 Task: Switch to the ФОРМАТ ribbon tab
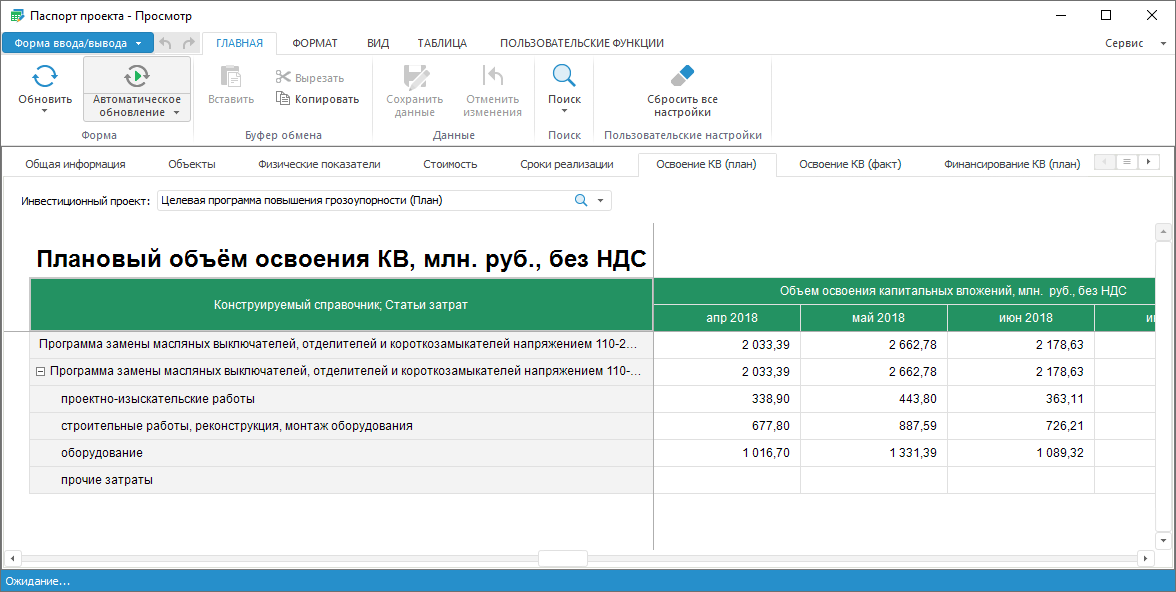315,43
